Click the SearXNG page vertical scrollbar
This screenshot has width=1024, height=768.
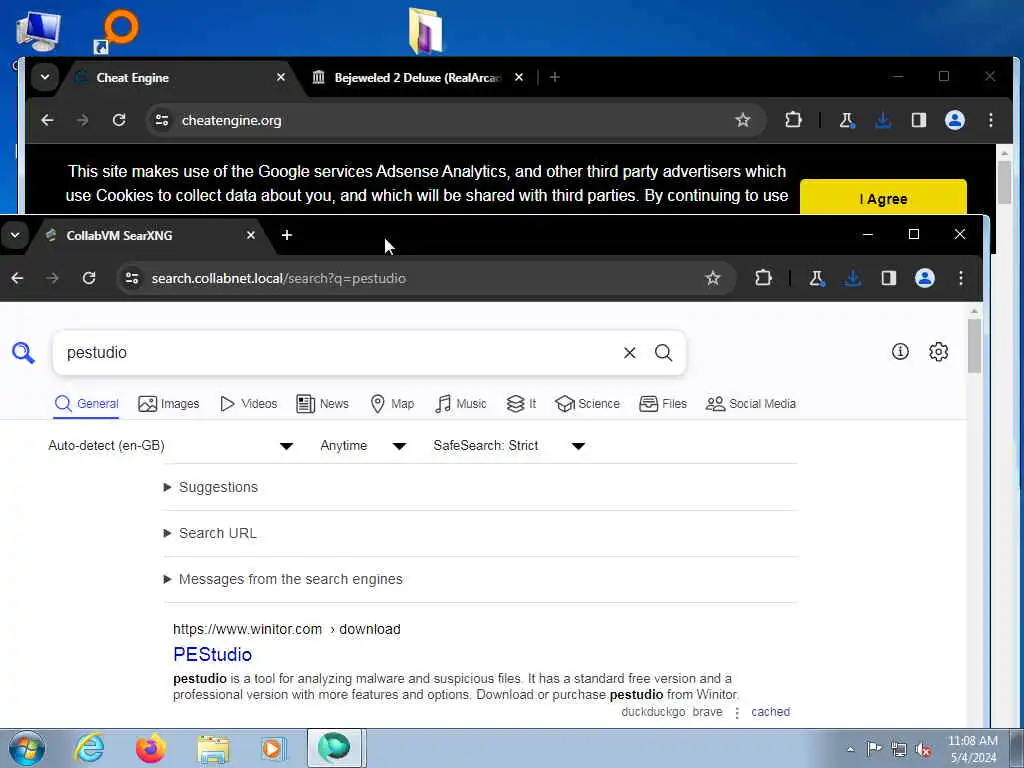(x=974, y=345)
